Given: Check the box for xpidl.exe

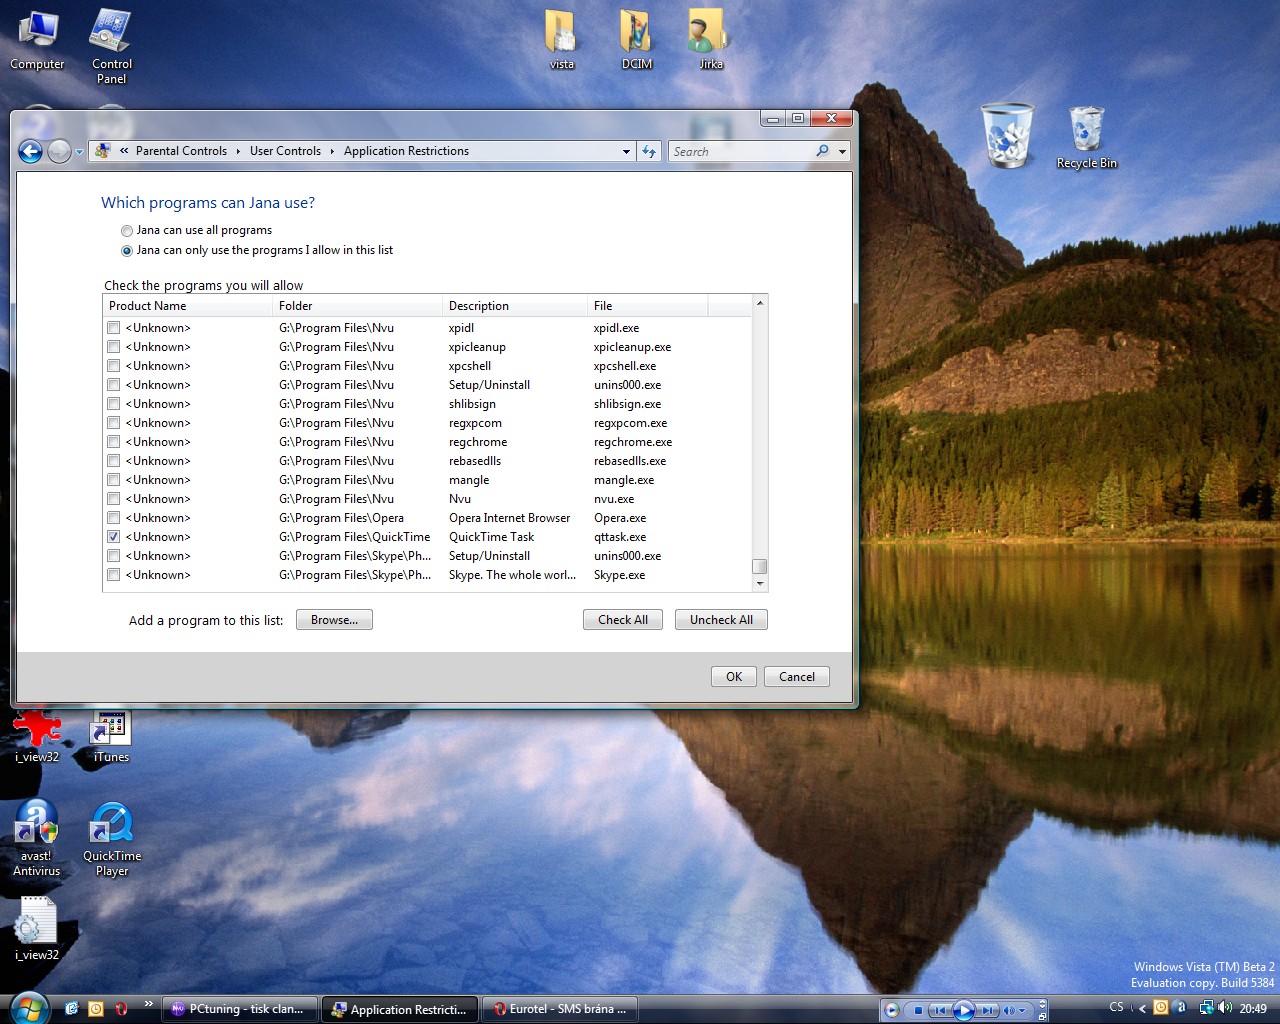Looking at the screenshot, I should pyautogui.click(x=114, y=328).
